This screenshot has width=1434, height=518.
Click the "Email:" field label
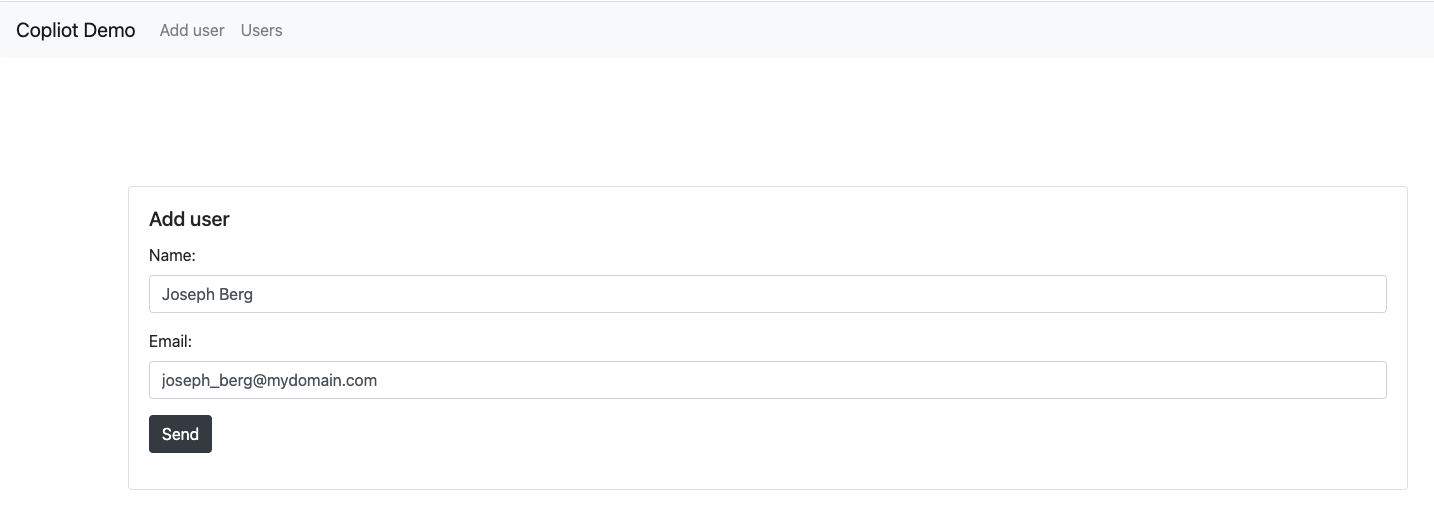pyautogui.click(x=170, y=341)
